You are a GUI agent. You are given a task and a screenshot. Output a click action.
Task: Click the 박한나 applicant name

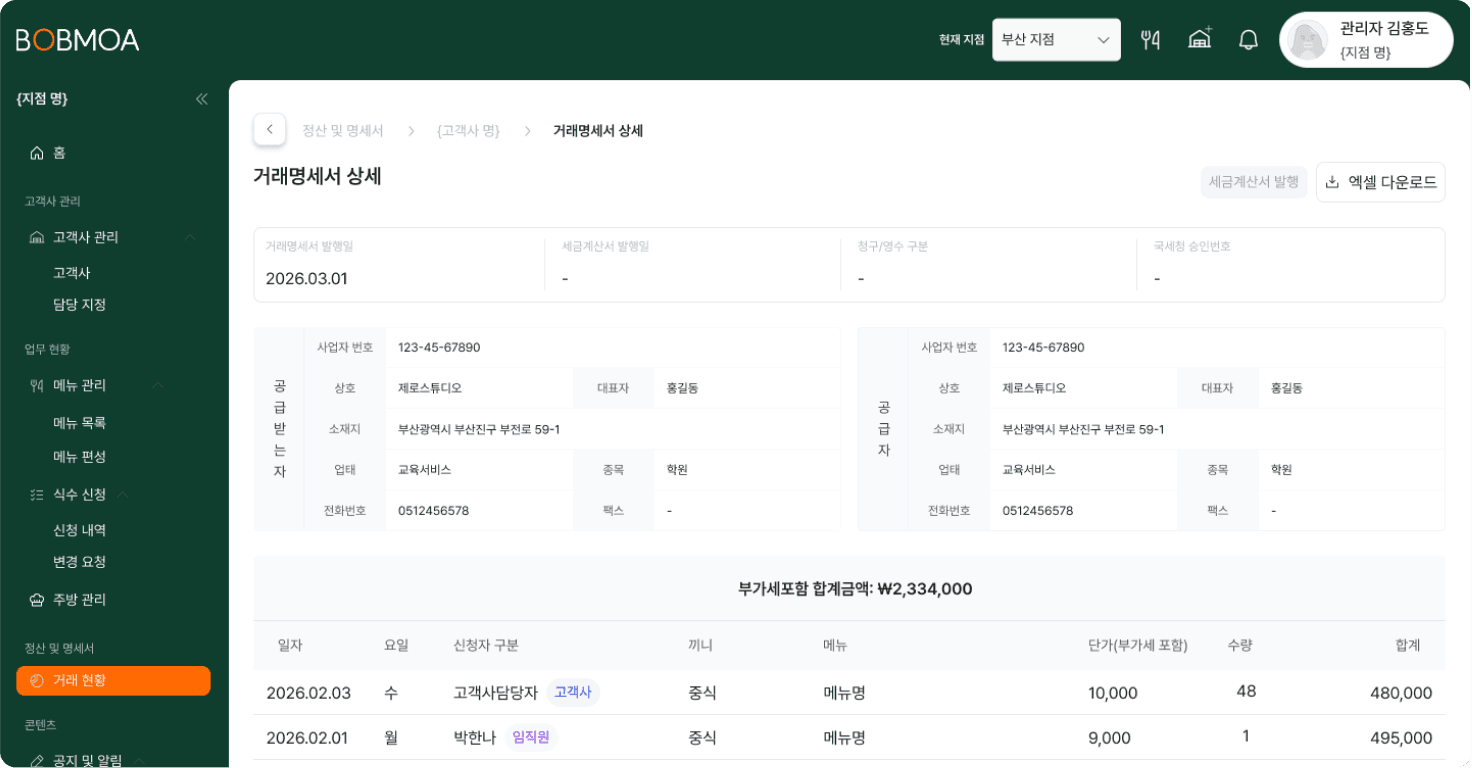point(475,738)
